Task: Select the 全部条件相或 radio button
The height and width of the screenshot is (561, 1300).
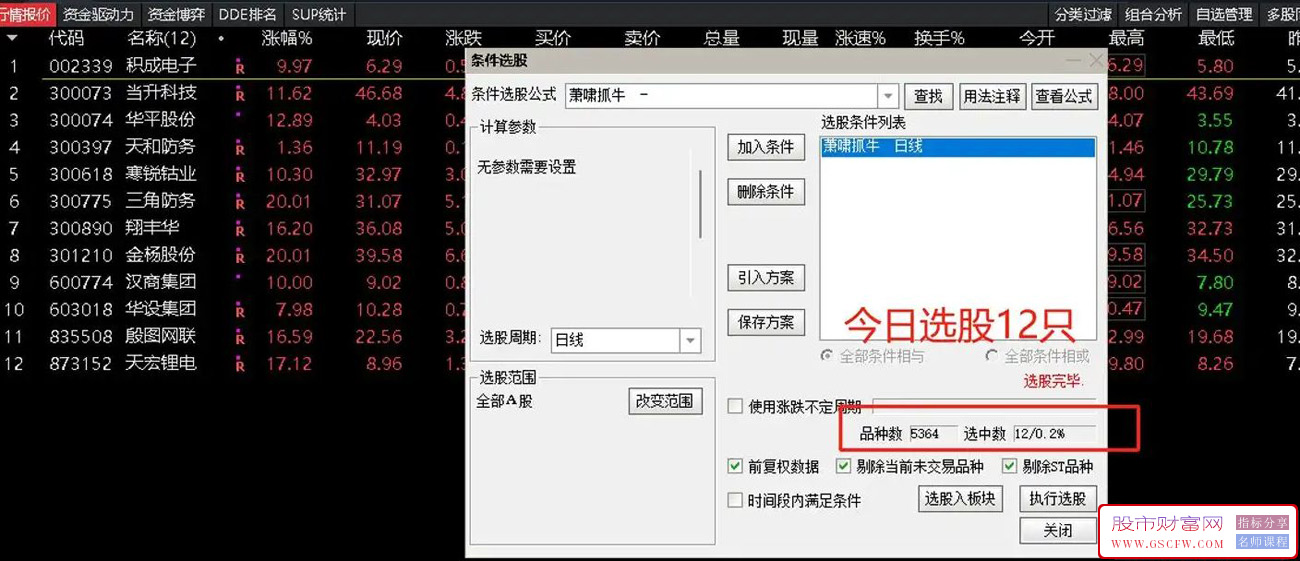Action: tap(992, 356)
